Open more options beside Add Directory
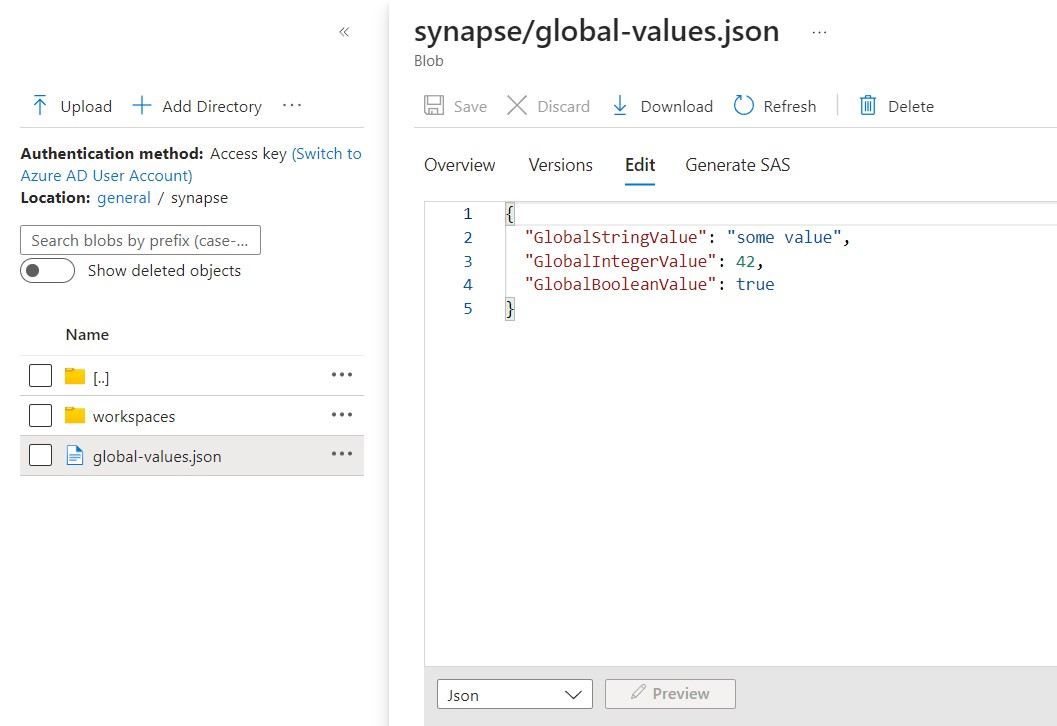Screen dimensions: 1057x726 click(x=292, y=105)
